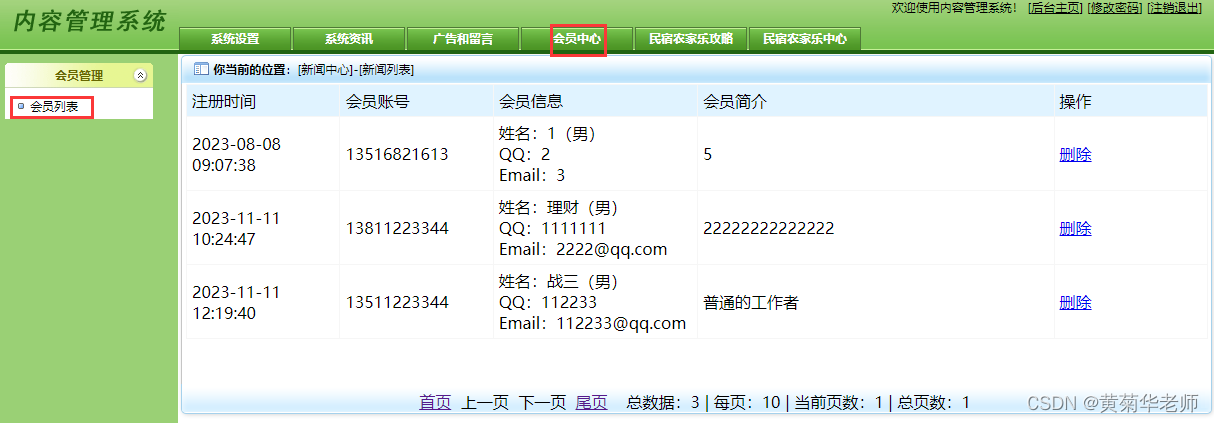The width and height of the screenshot is (1214, 423).
Task: Delete member 13811223344
Action: (1075, 228)
